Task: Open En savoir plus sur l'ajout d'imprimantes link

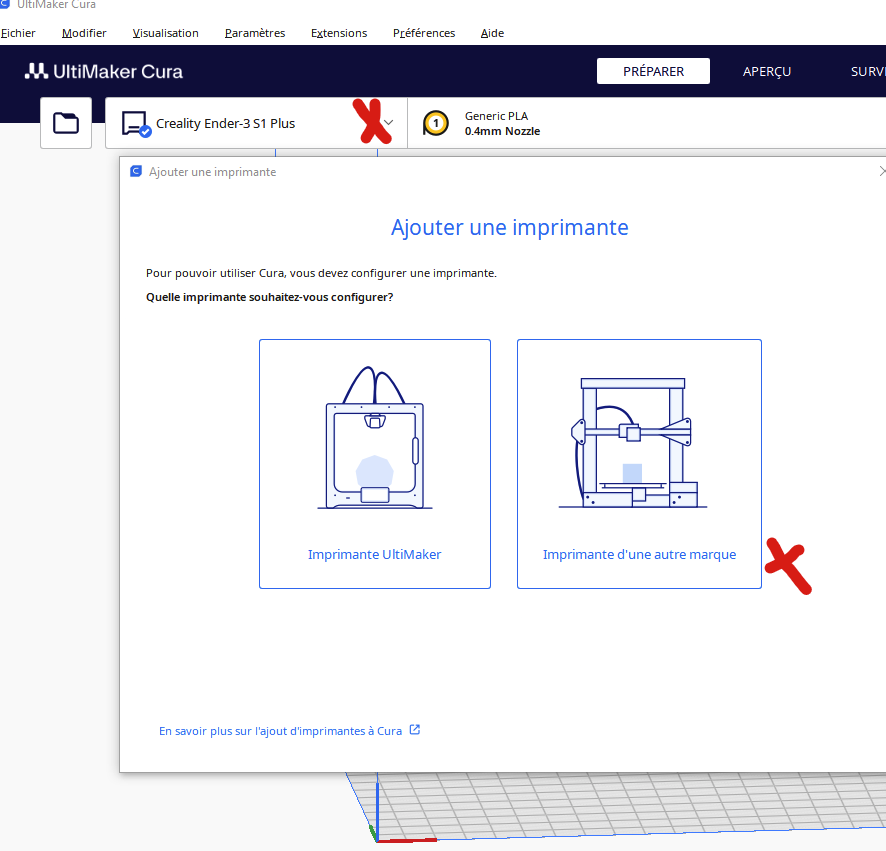Action: (280, 731)
